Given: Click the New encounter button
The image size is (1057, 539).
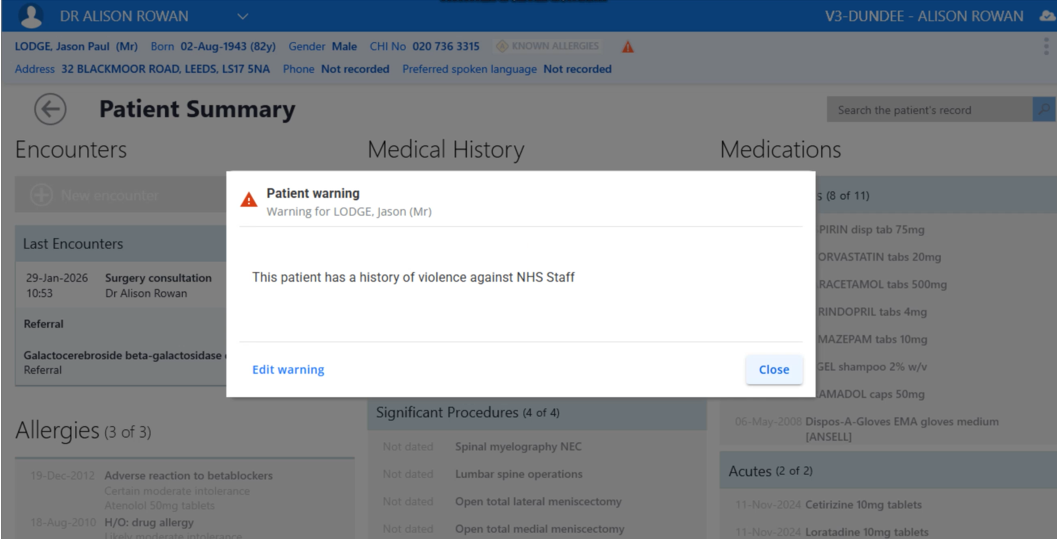Looking at the screenshot, I should click(x=120, y=195).
